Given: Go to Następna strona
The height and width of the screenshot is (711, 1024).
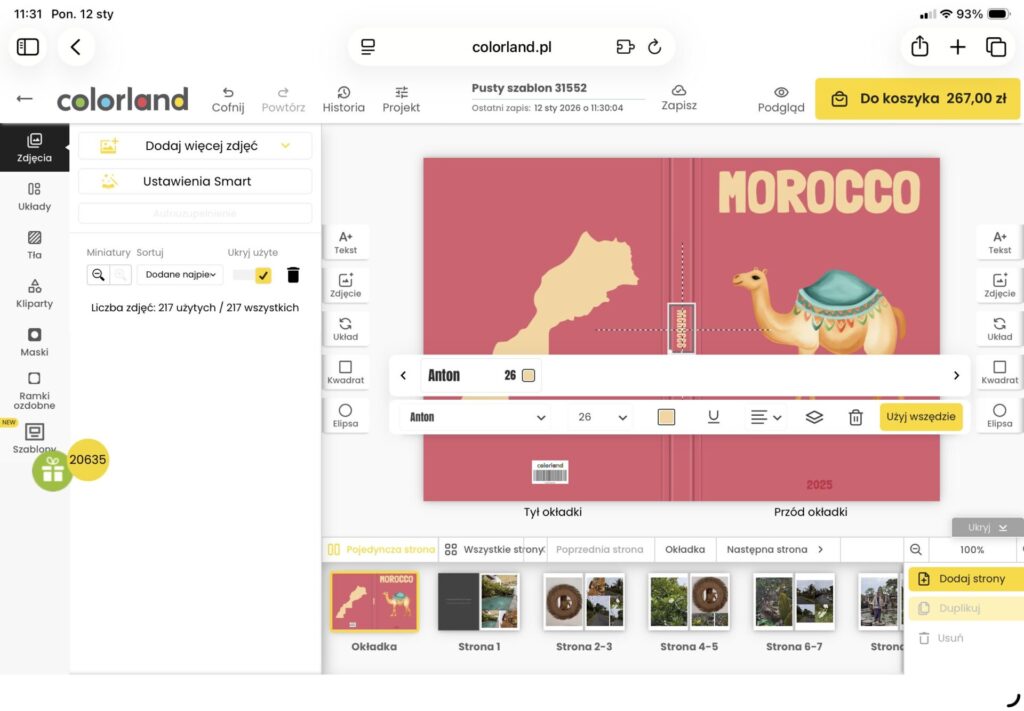Looking at the screenshot, I should [774, 549].
